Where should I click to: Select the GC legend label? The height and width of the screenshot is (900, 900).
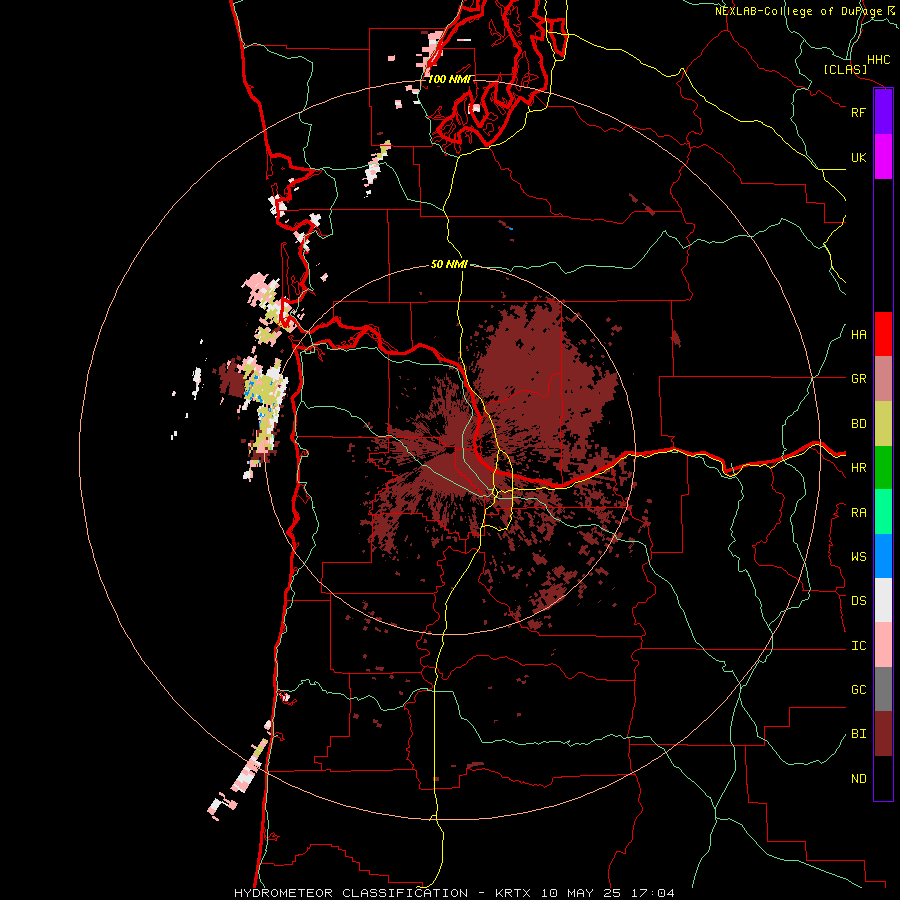pos(858,690)
